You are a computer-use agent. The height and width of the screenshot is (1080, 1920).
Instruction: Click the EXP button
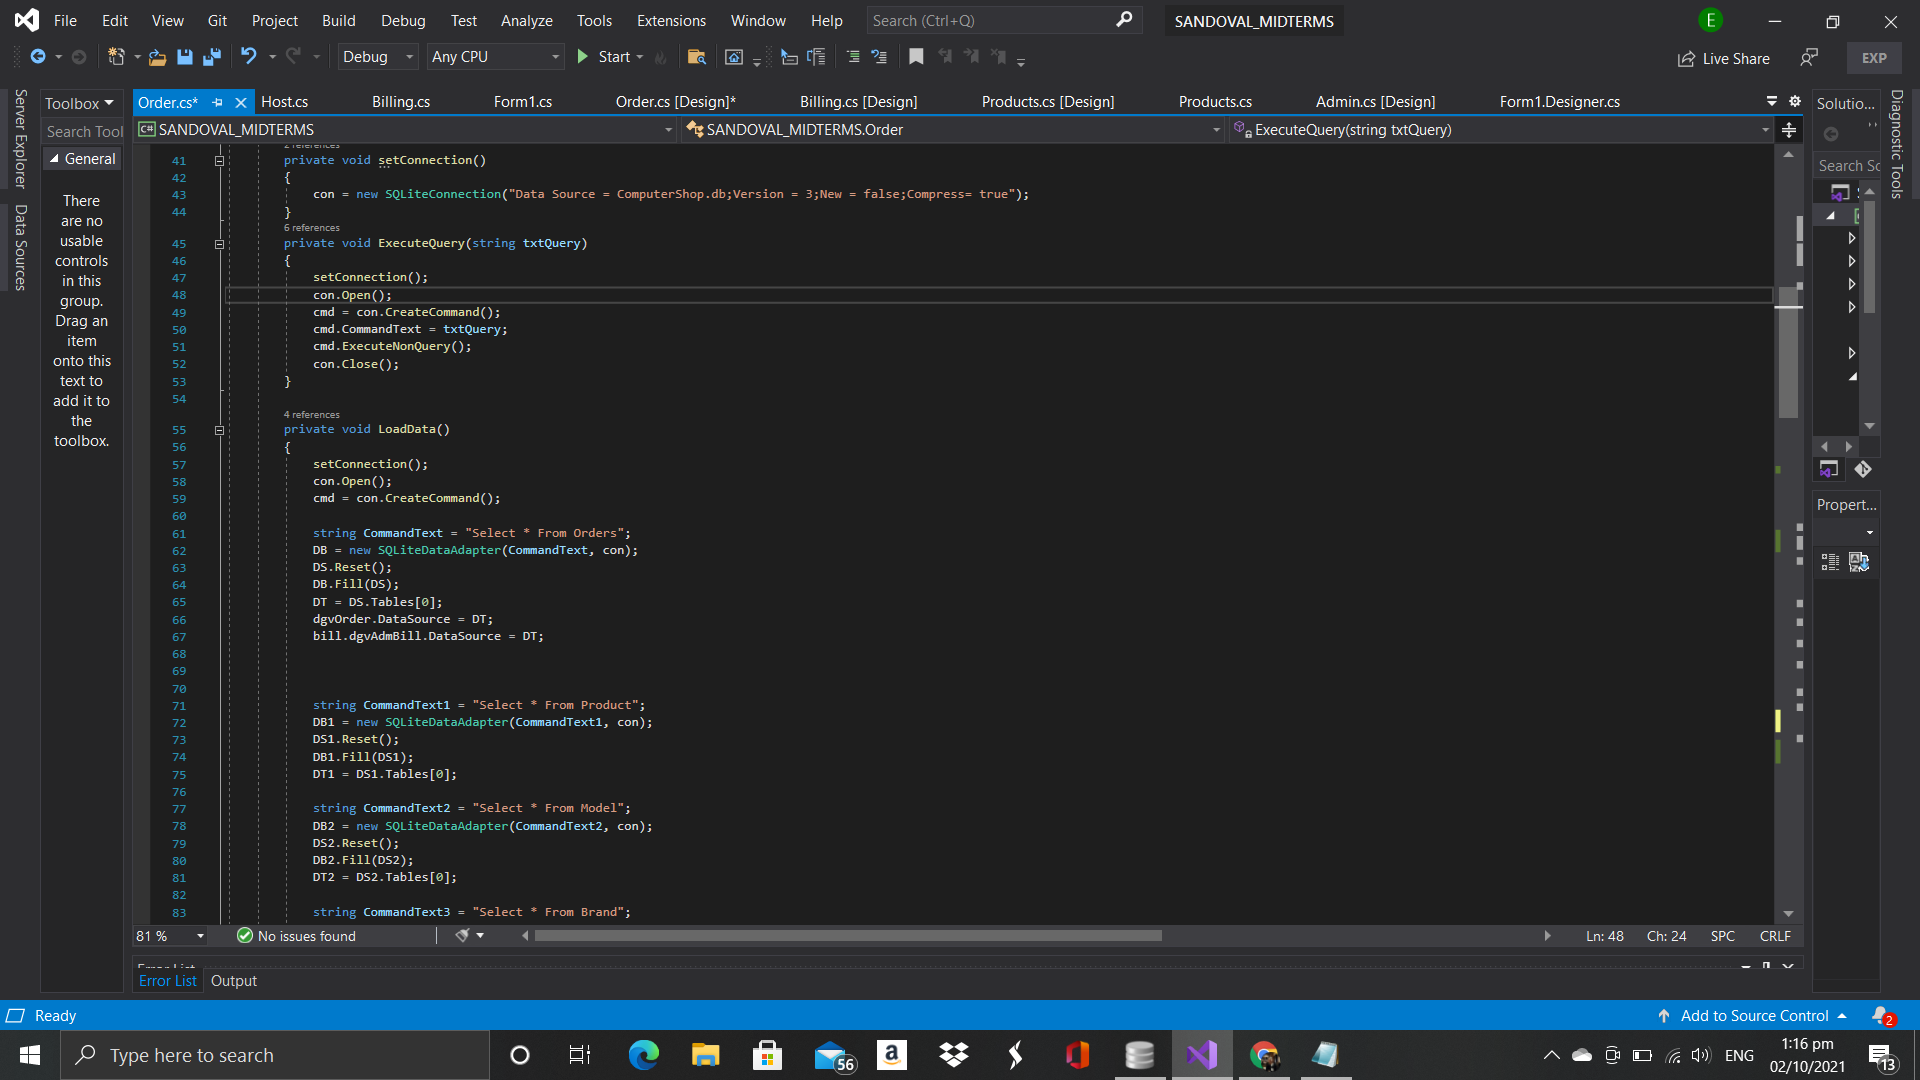point(1874,58)
